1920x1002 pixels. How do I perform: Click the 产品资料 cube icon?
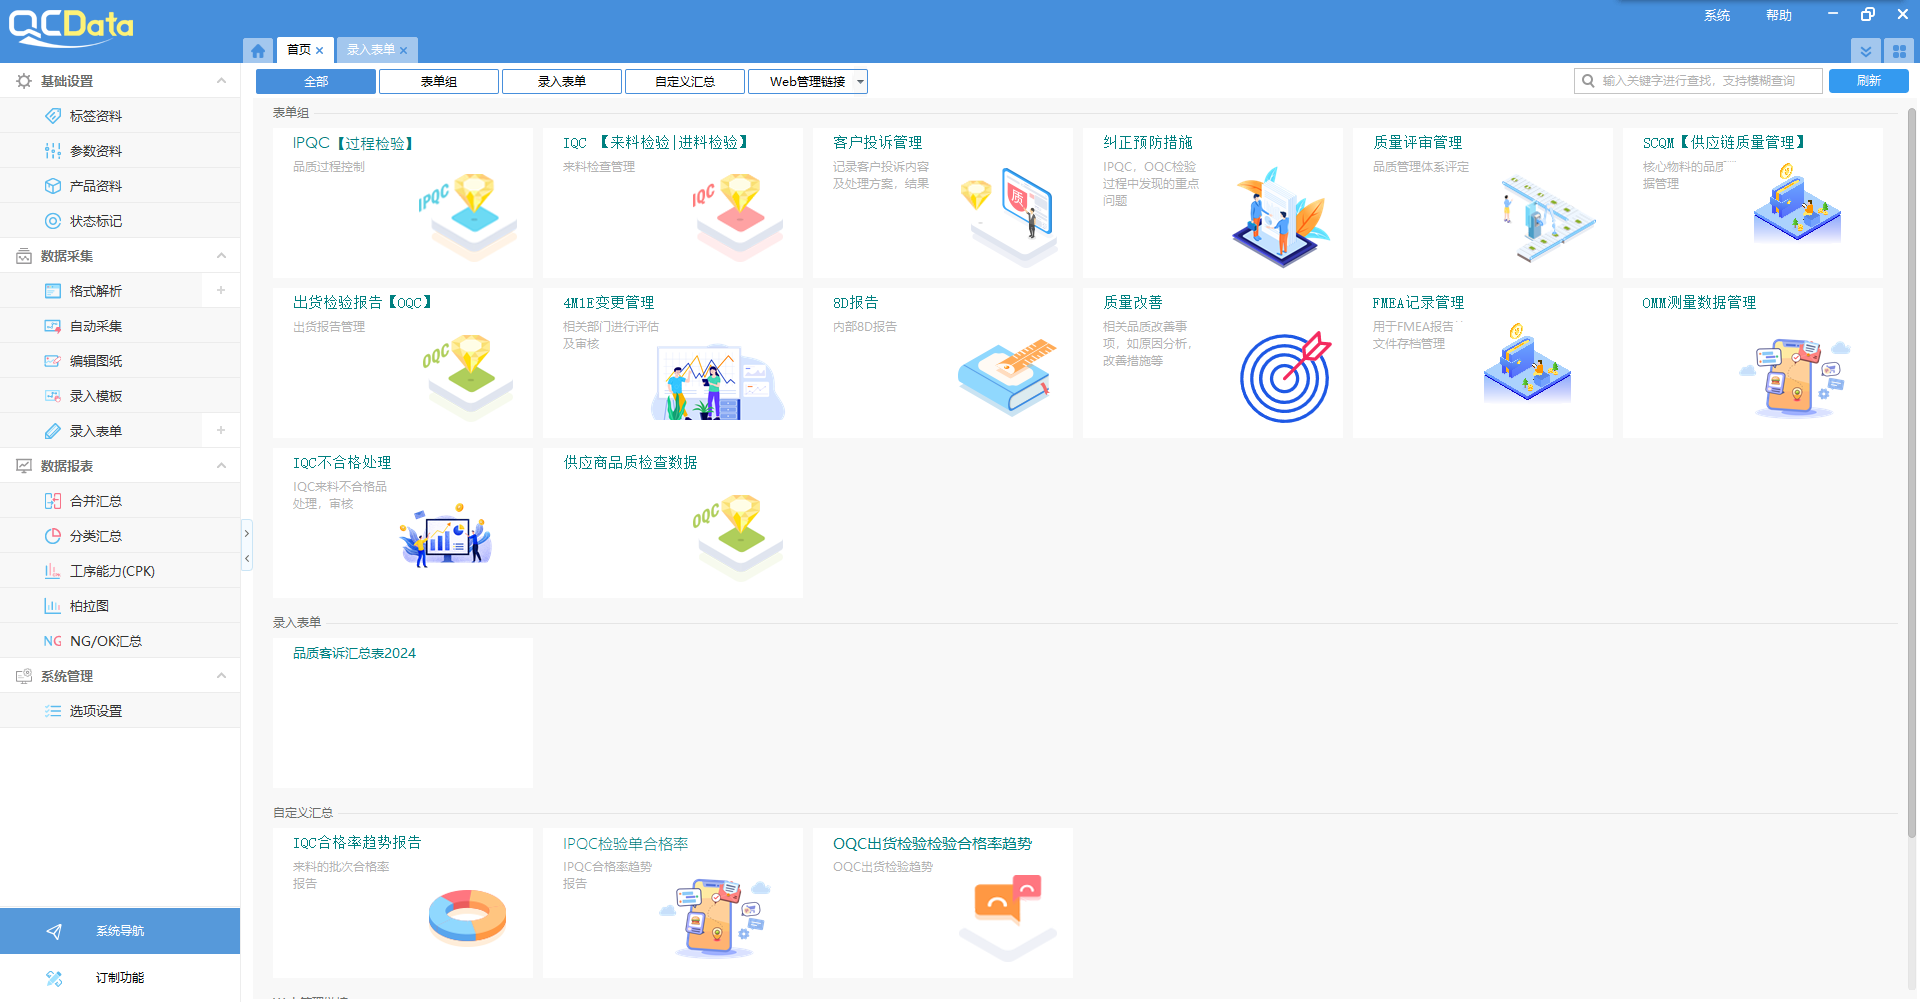click(x=53, y=186)
